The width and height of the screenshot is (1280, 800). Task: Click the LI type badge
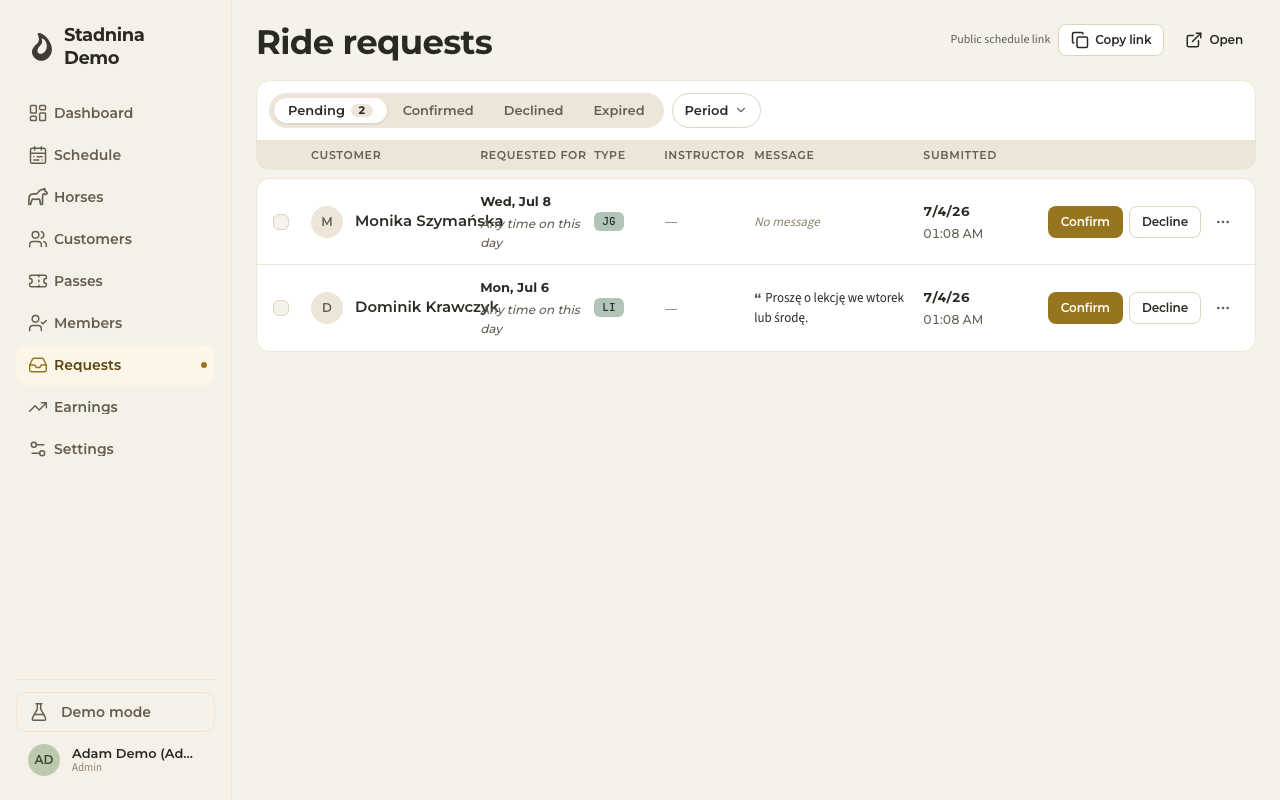(x=609, y=308)
